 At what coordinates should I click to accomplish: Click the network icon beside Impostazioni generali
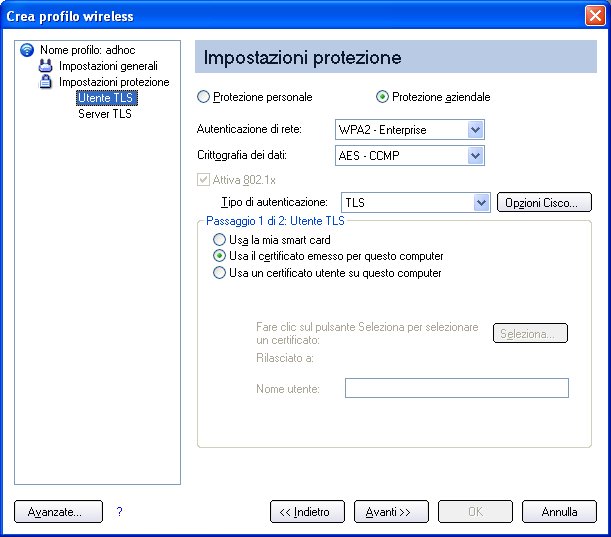click(46, 66)
